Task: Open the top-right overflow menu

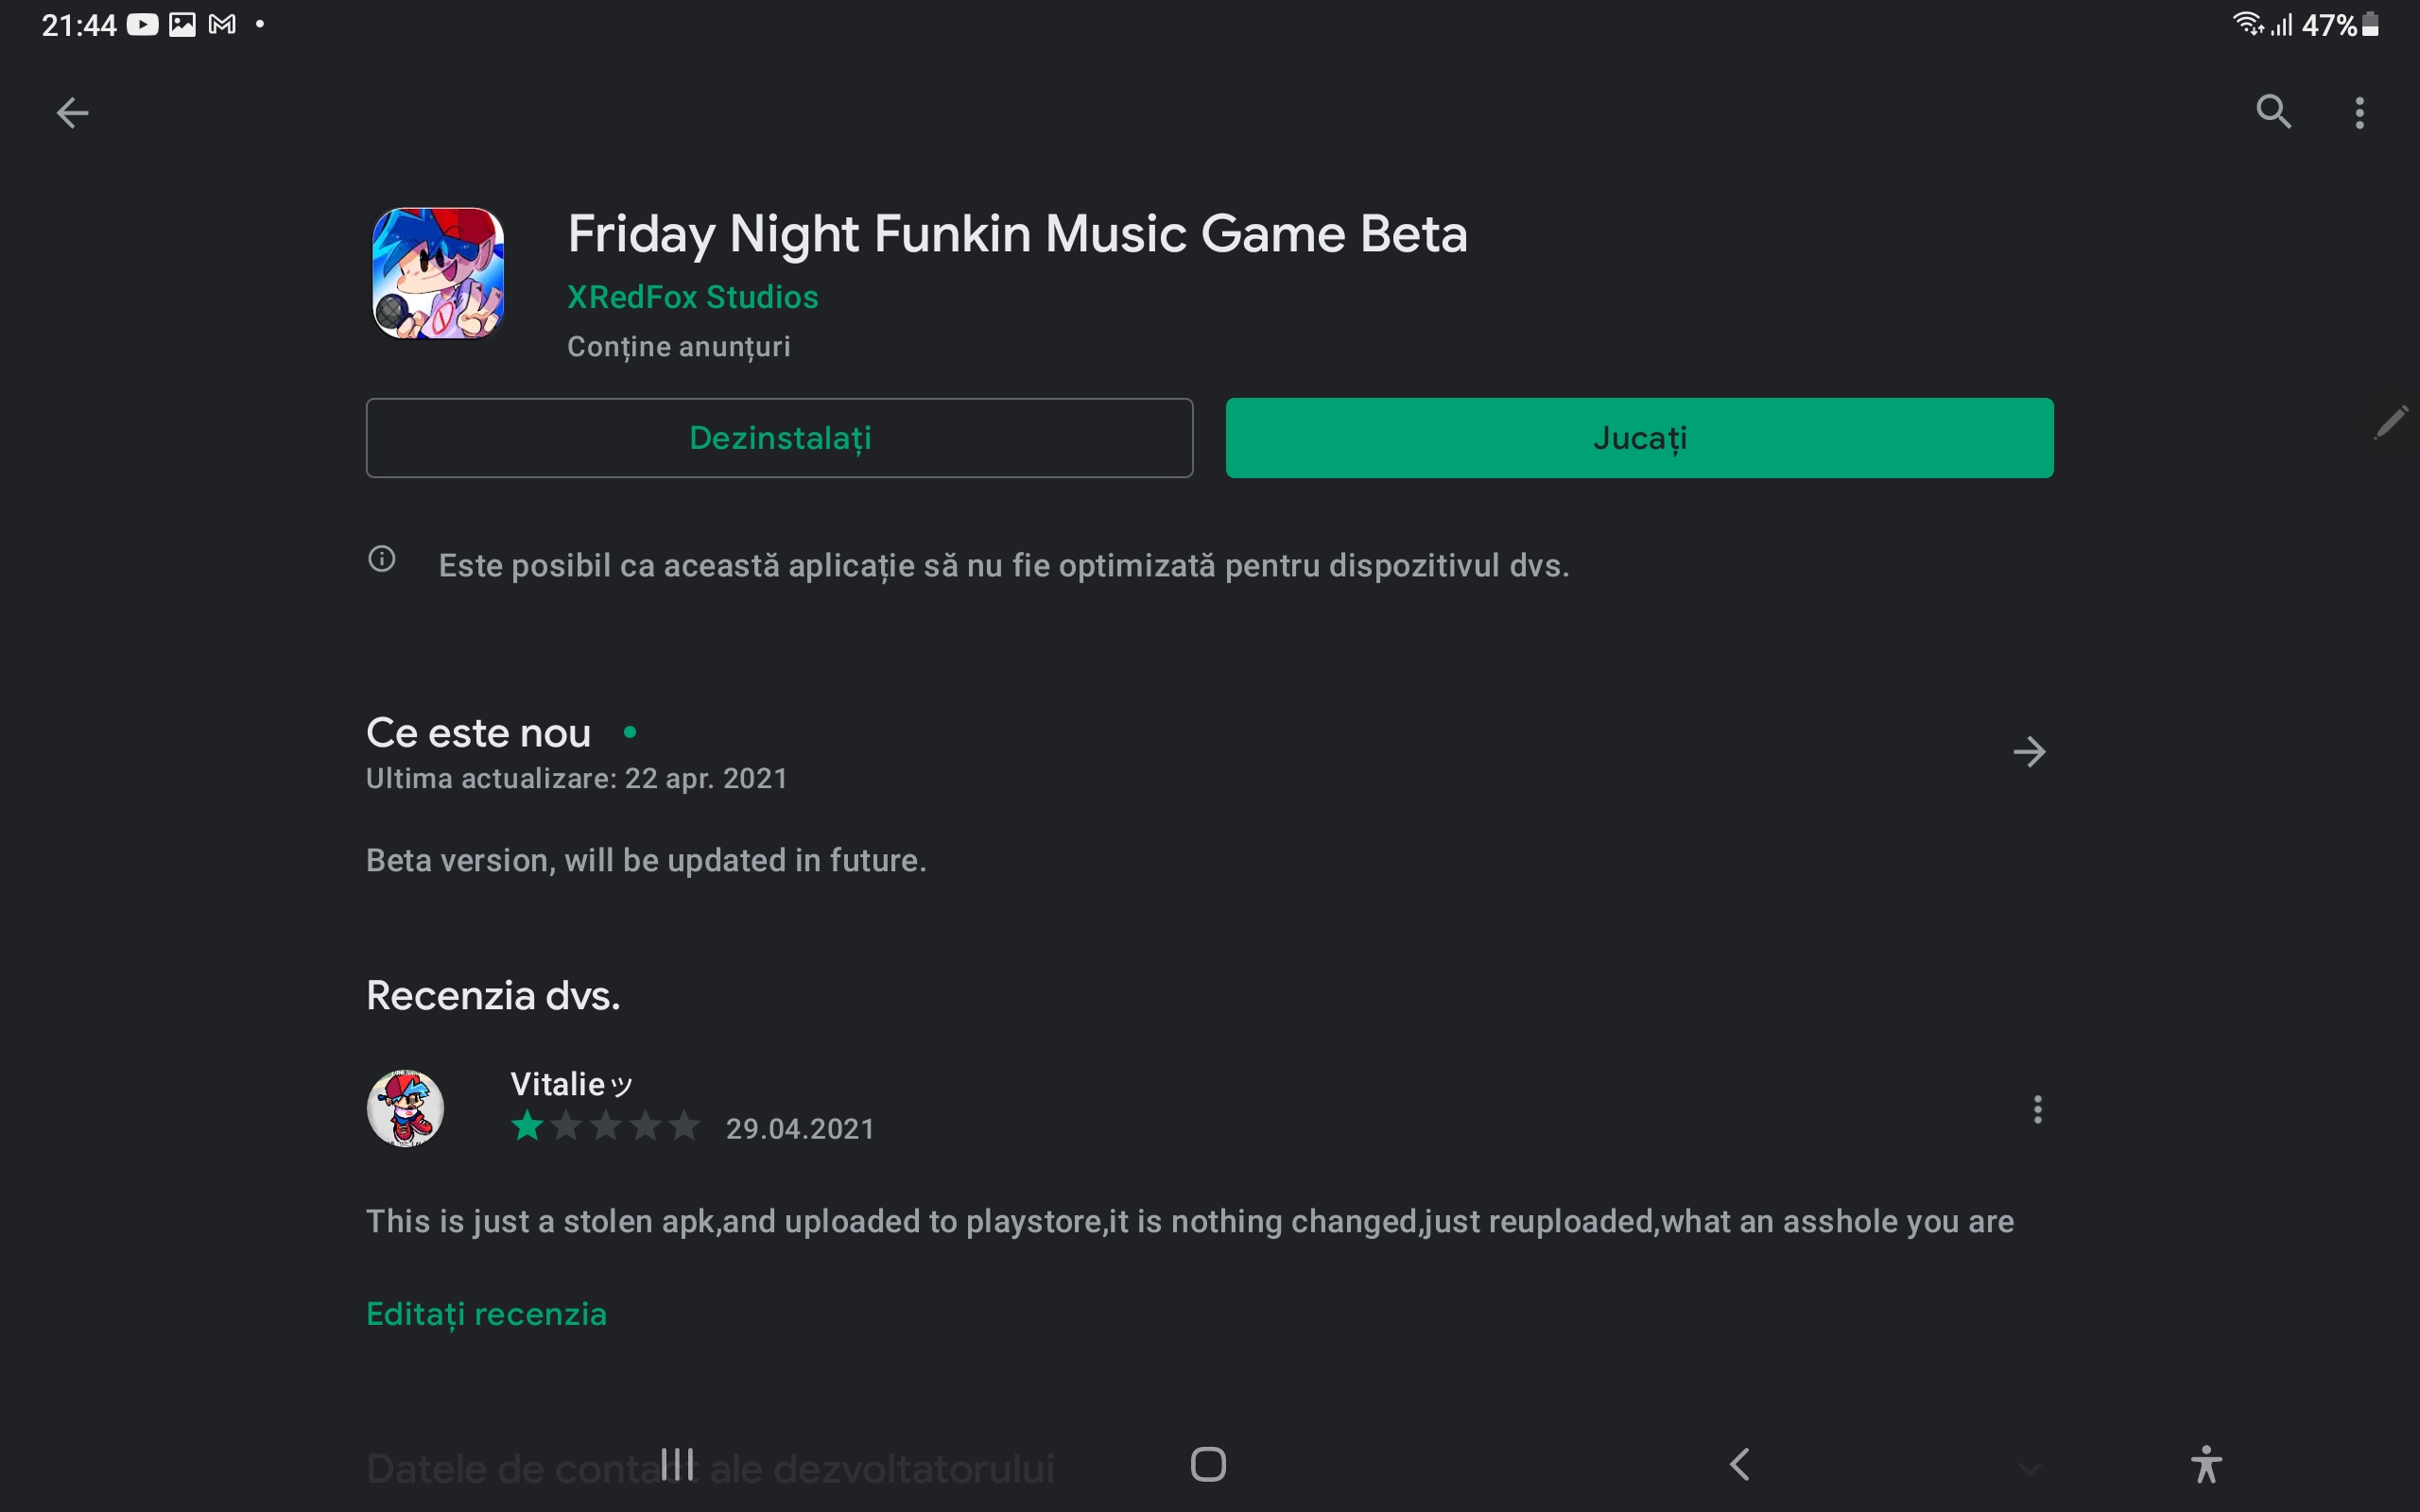Action: tap(2360, 112)
